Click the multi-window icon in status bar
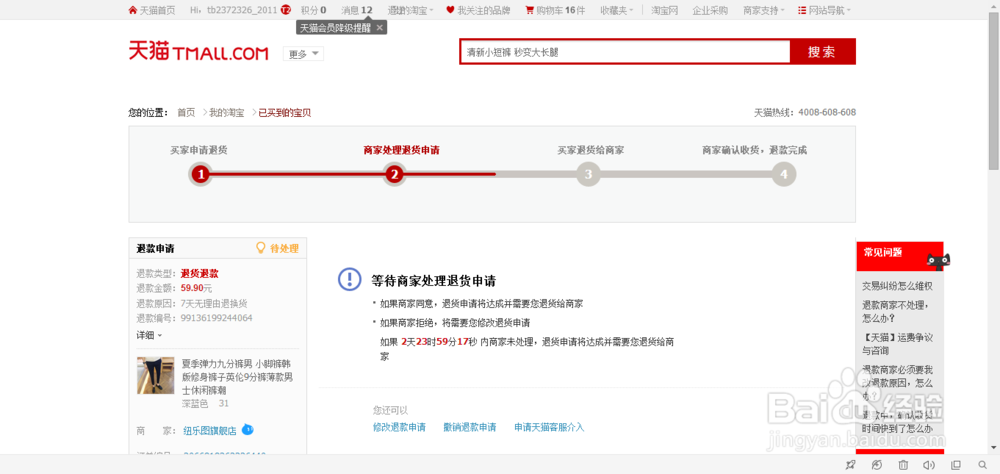The height and width of the screenshot is (474, 1000). [x=955, y=465]
